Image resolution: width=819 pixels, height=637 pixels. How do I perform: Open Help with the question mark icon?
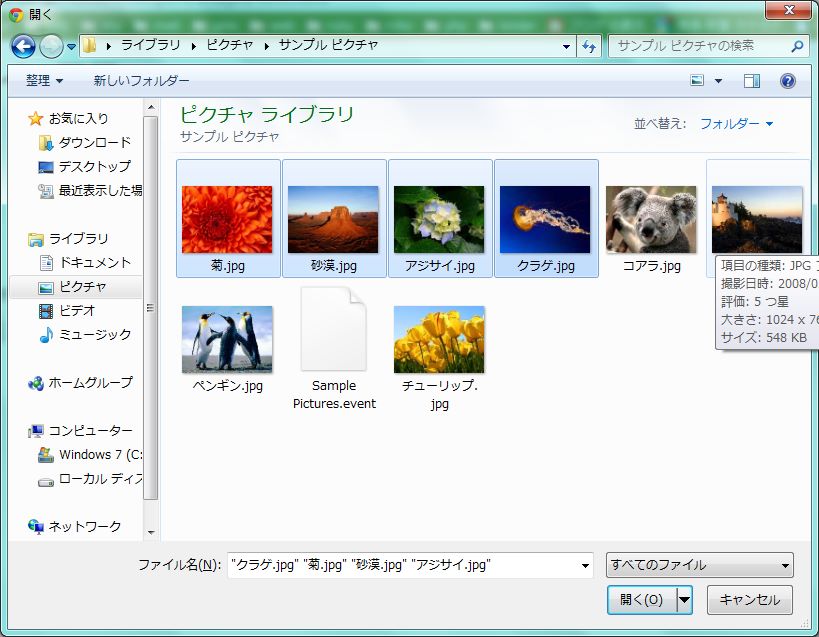pyautogui.click(x=788, y=80)
